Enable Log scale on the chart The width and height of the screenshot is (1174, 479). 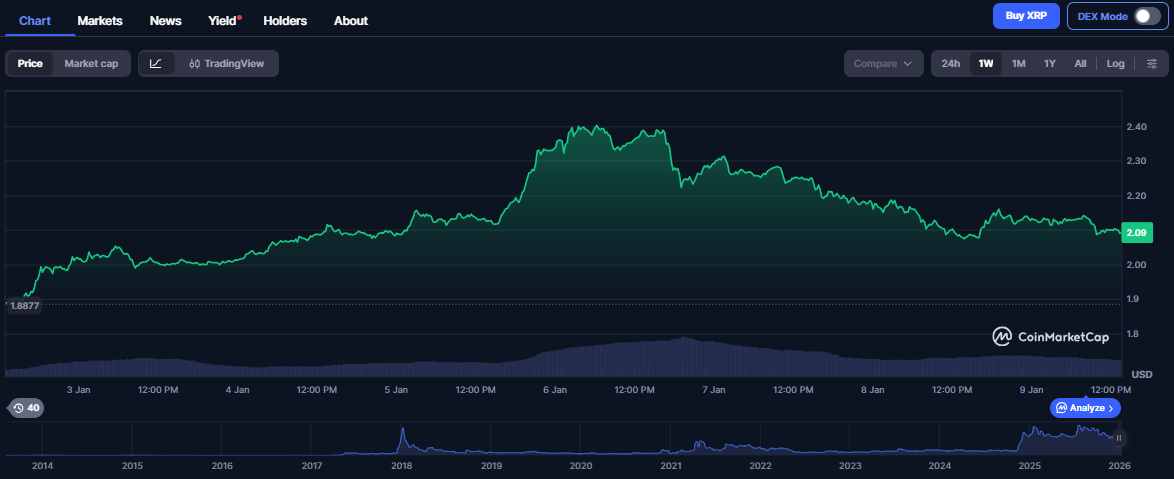point(1115,64)
